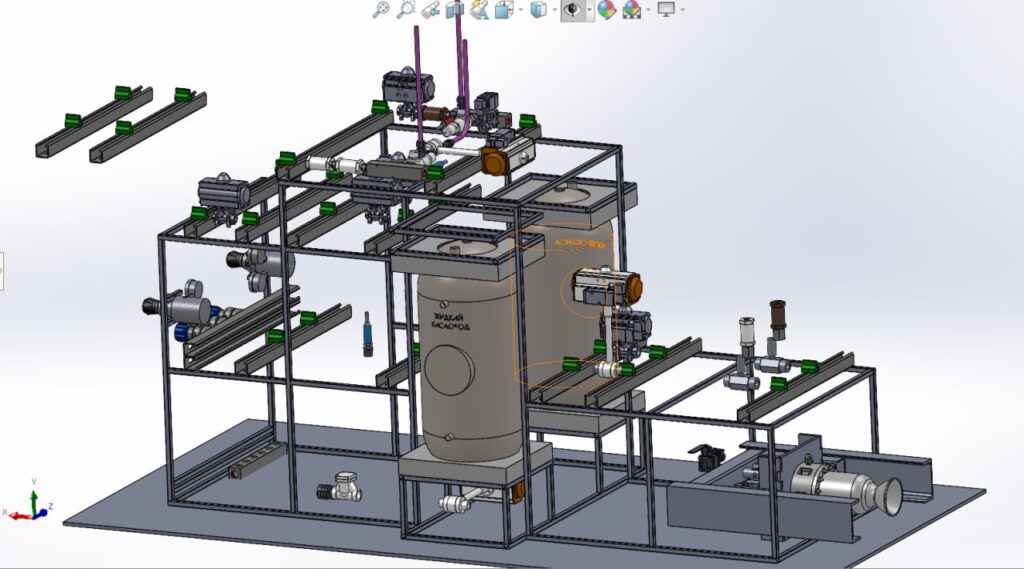Toggle Hide/Show Items eye icon
1024x569 pixels.
572,10
